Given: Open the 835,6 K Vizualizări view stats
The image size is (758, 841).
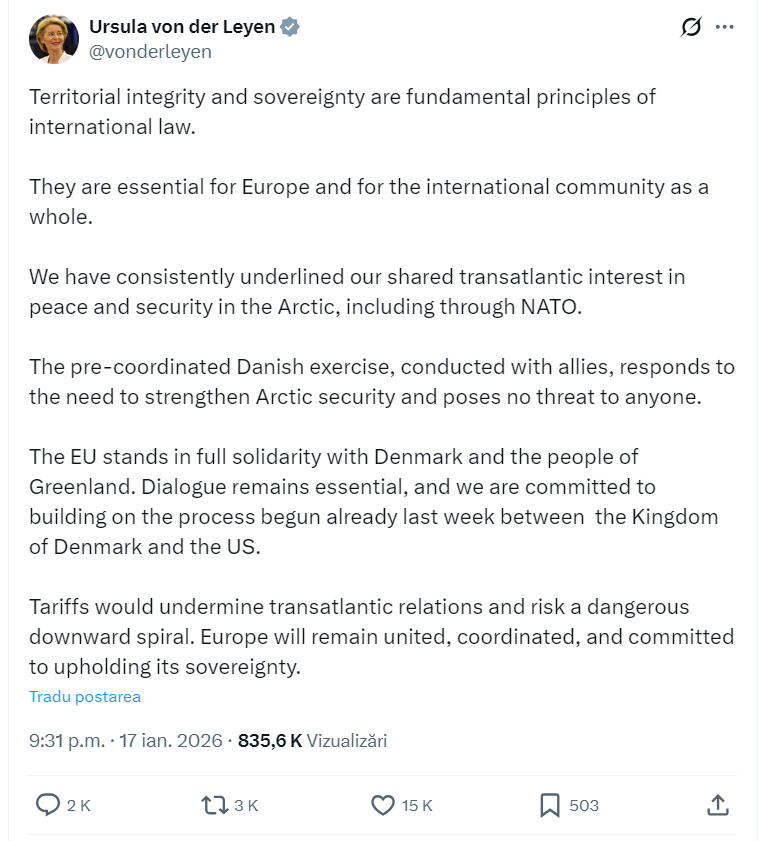Looking at the screenshot, I should 312,741.
